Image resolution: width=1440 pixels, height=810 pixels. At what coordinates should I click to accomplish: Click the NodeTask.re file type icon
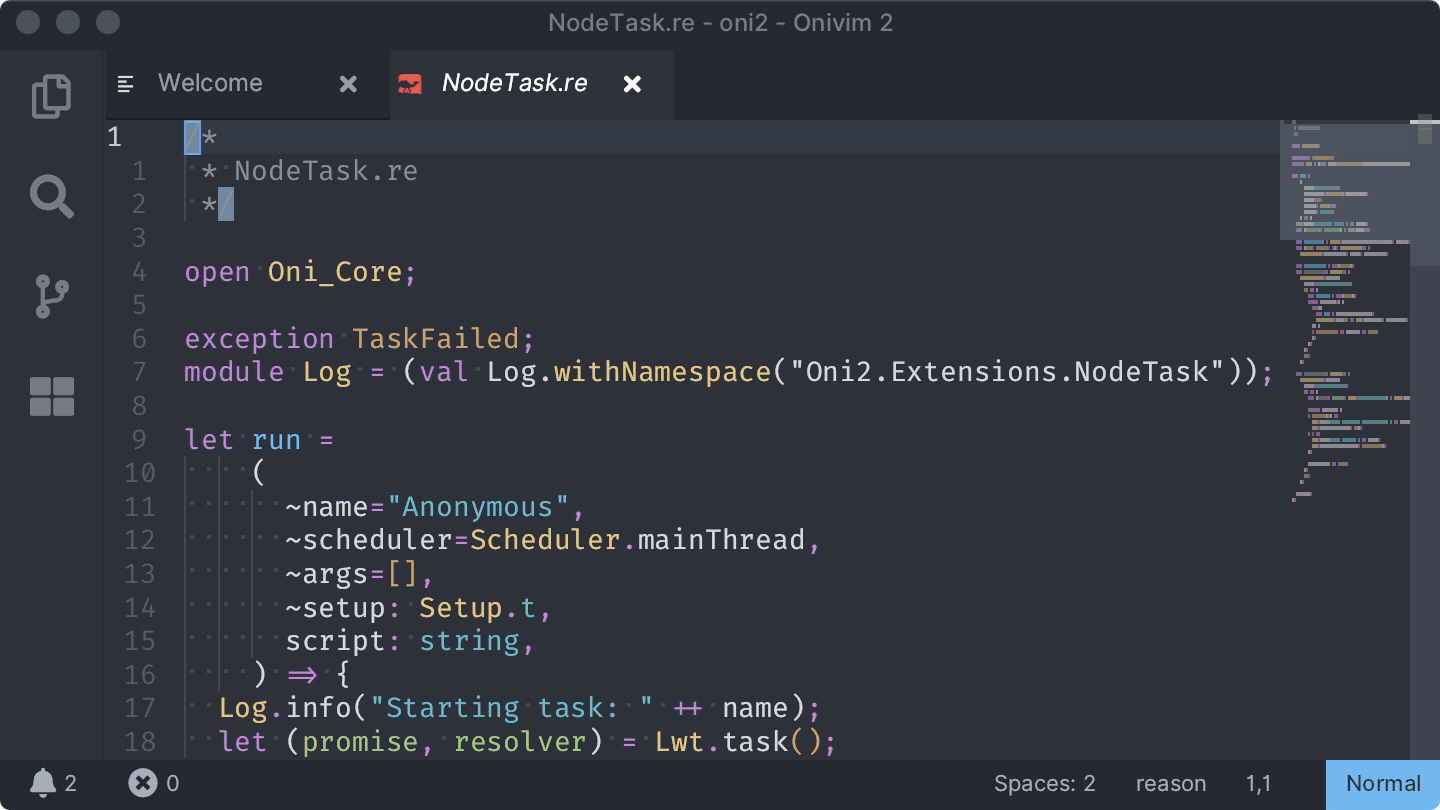[410, 84]
